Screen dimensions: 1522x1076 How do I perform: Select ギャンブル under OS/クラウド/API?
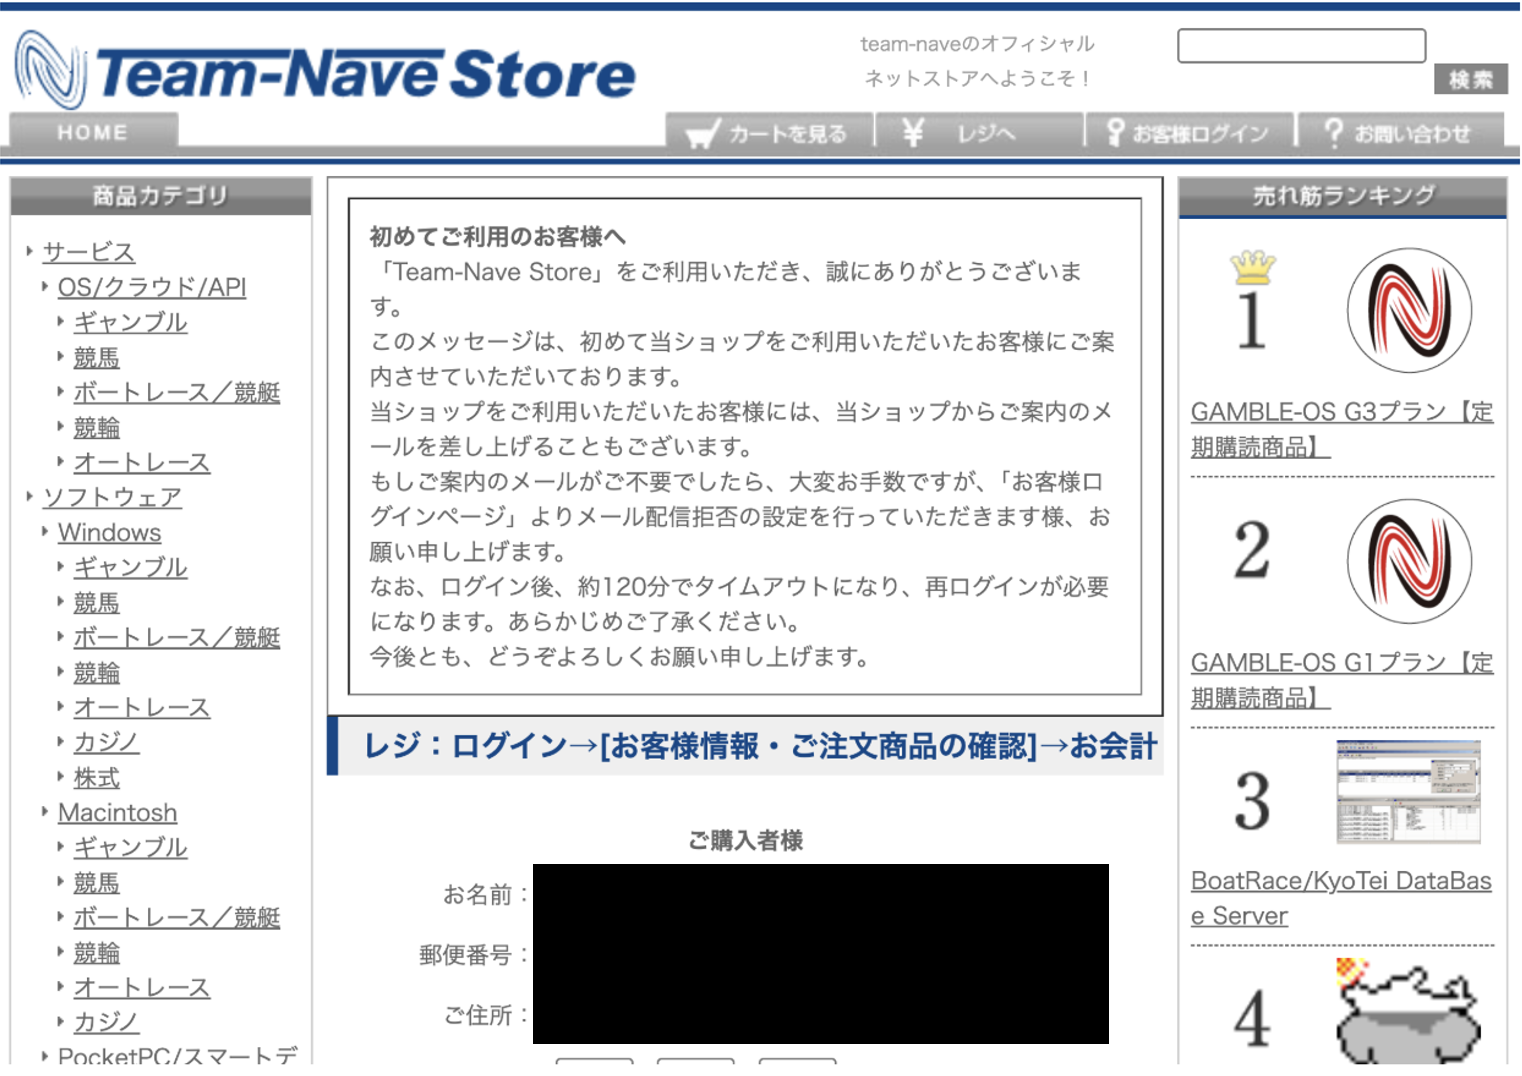[x=130, y=322]
